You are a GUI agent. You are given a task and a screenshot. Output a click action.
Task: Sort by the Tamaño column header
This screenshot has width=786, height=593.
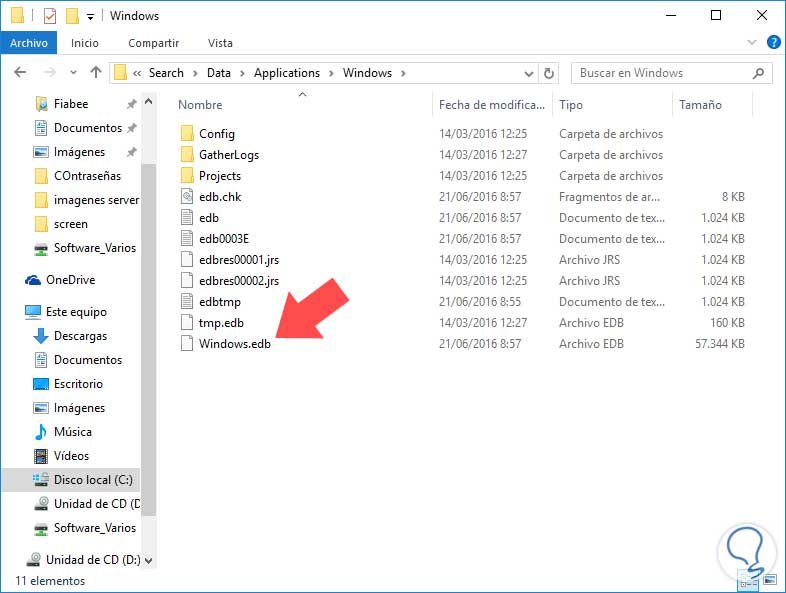[700, 105]
